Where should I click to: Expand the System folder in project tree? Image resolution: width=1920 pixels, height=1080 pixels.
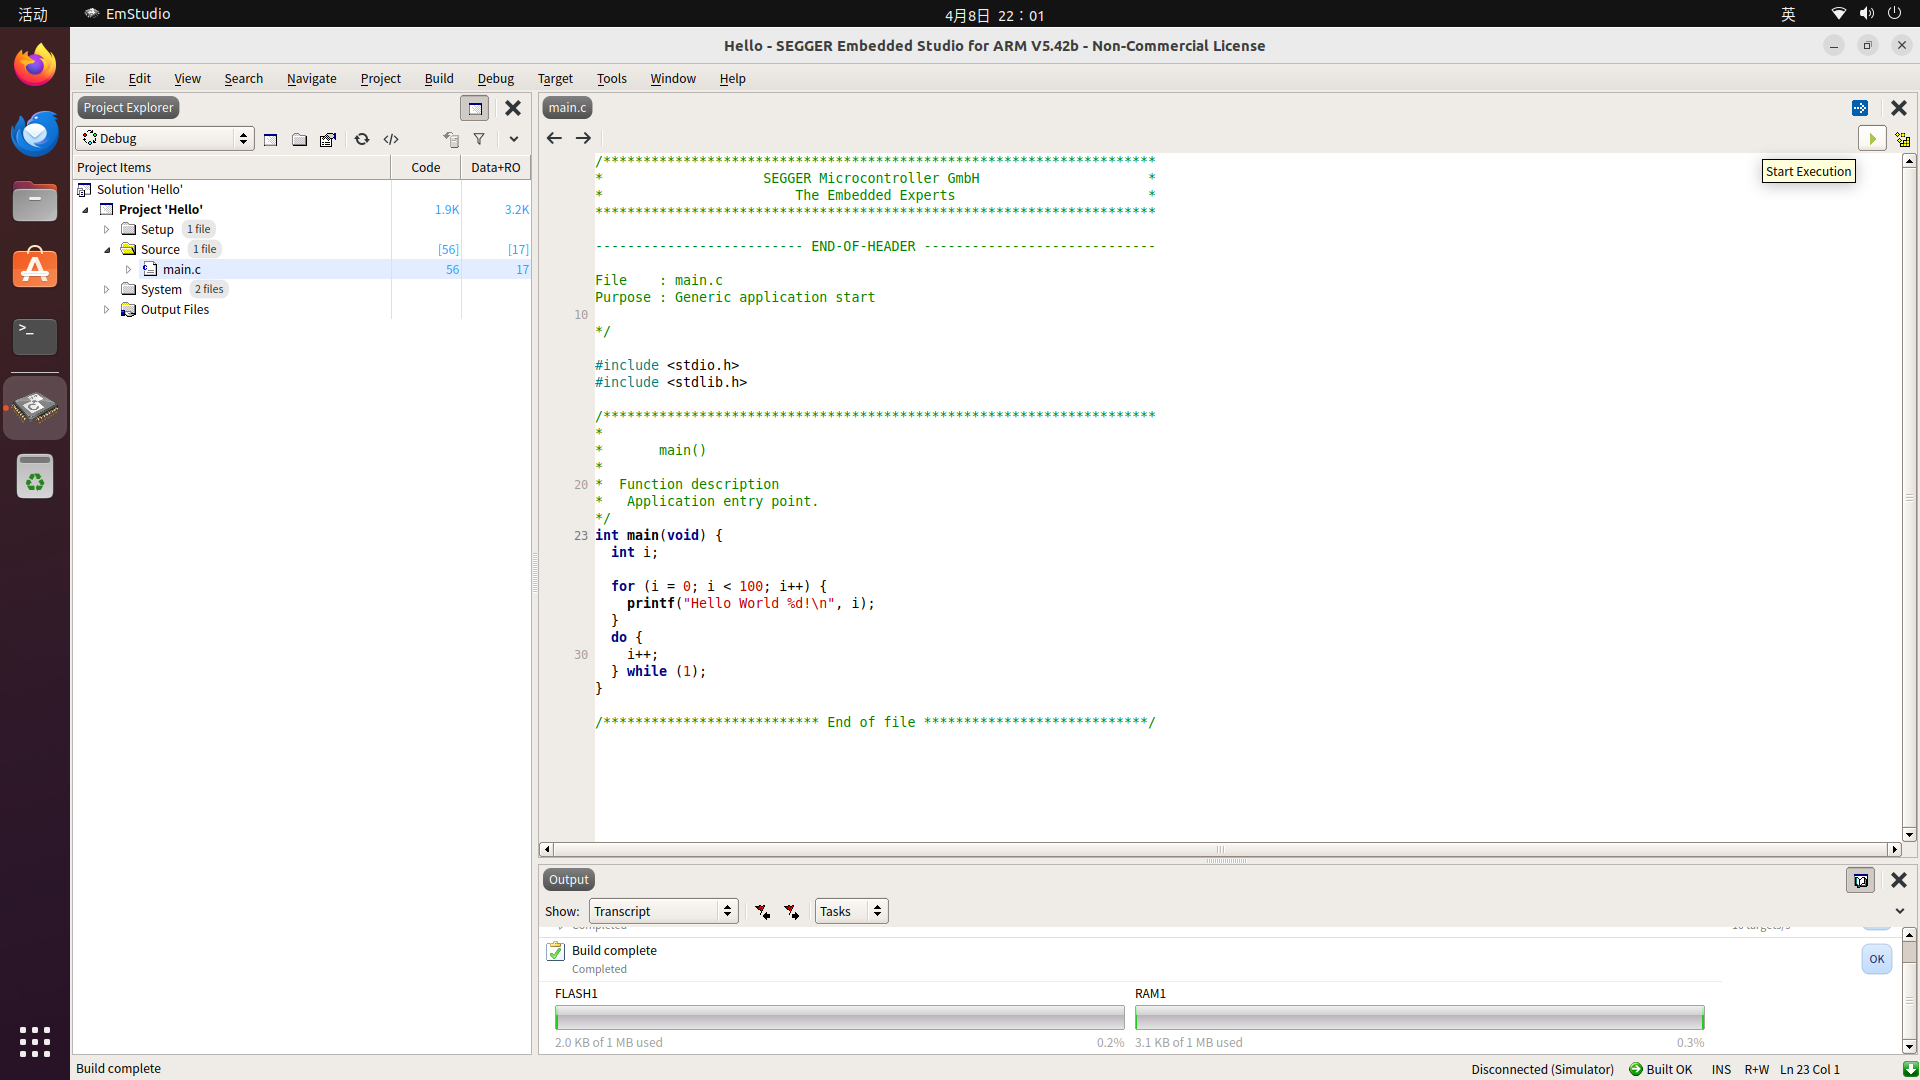(107, 289)
